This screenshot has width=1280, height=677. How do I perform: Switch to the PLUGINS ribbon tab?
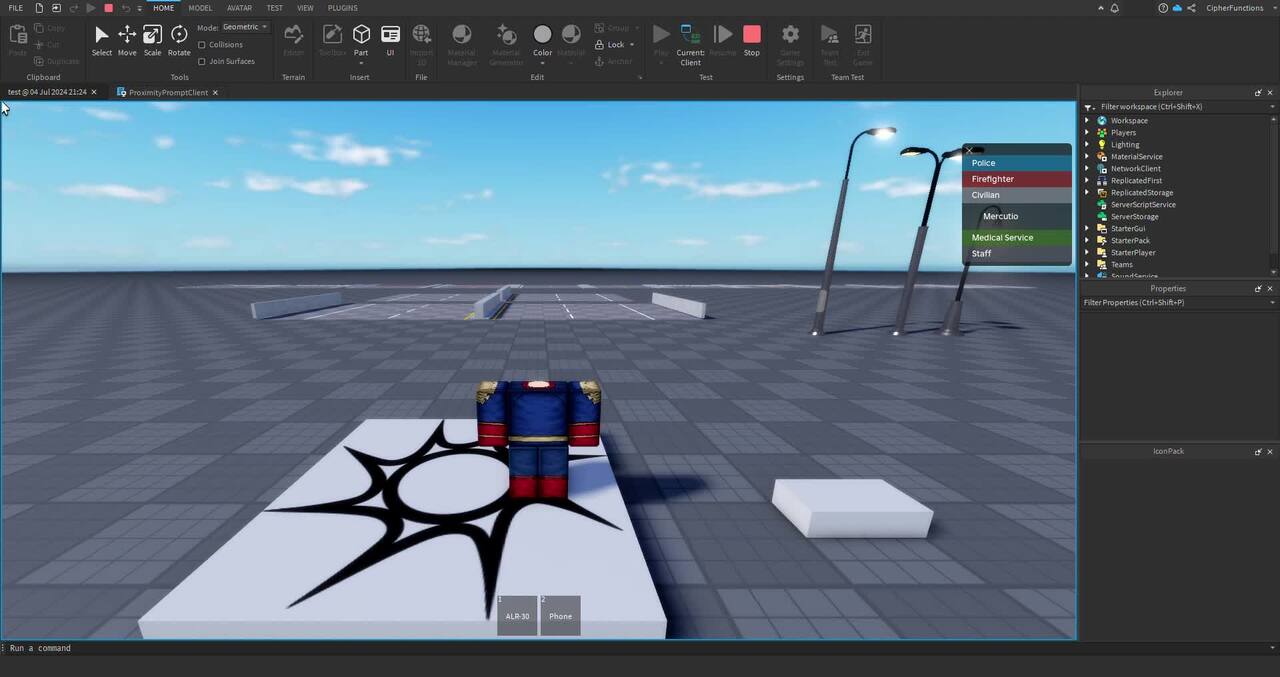tap(343, 8)
